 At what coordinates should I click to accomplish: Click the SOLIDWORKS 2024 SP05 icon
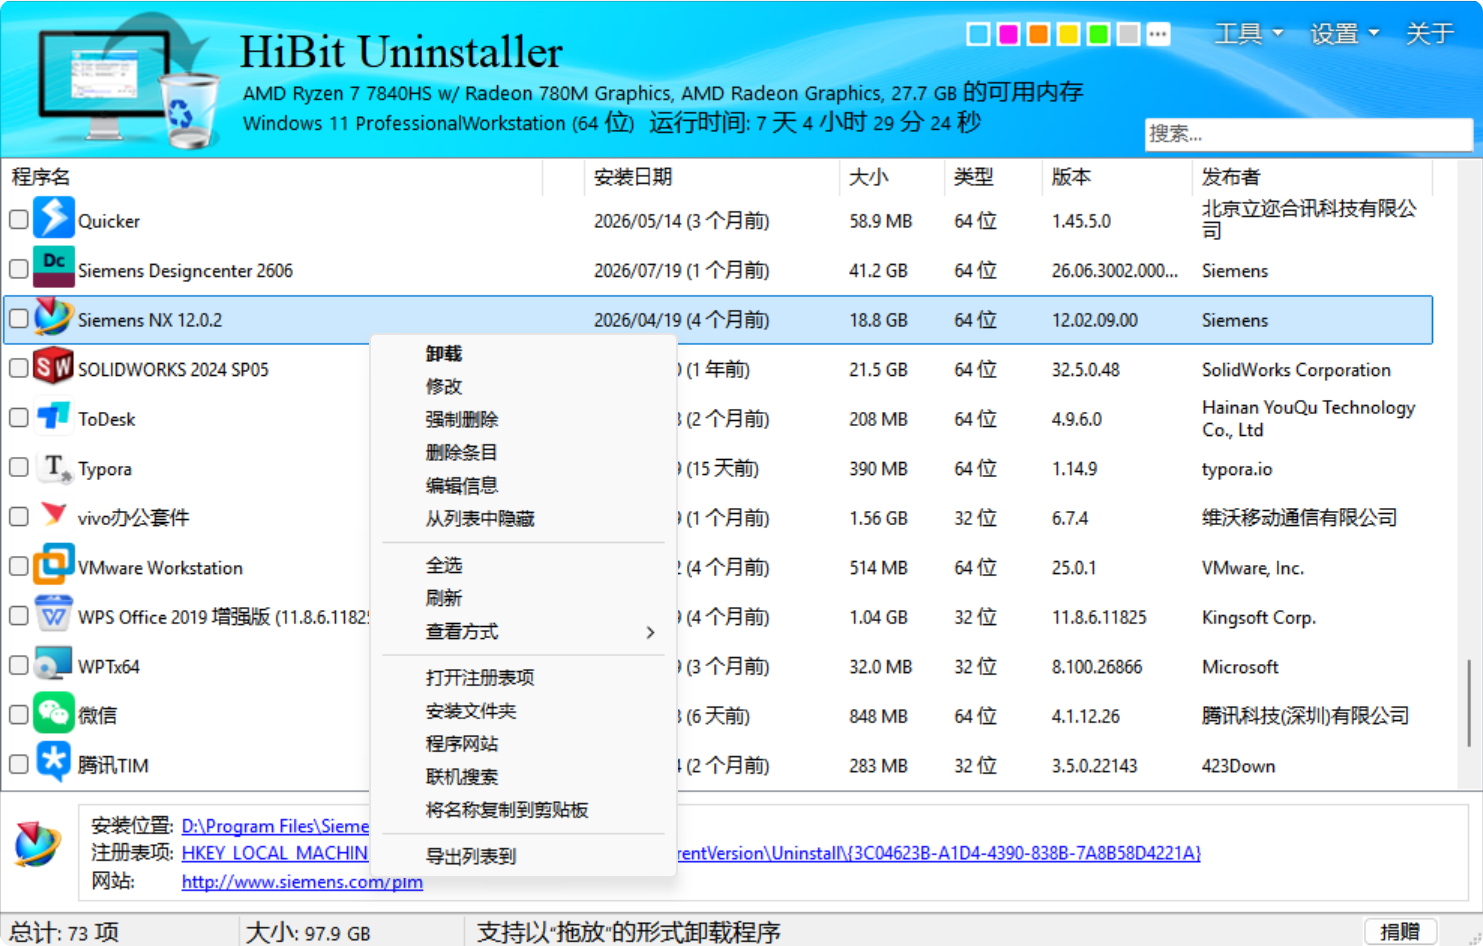click(x=54, y=366)
